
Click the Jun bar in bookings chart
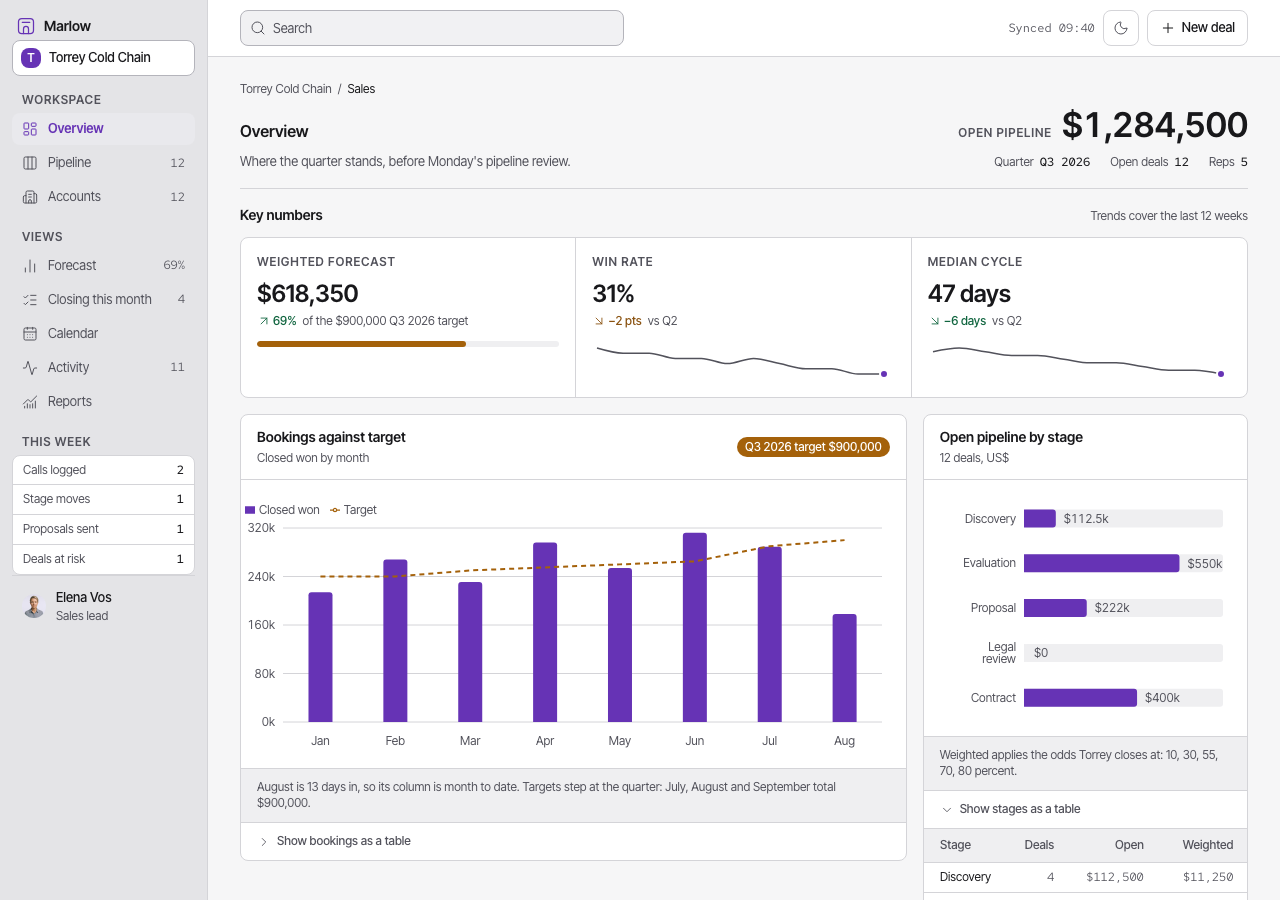click(x=695, y=627)
